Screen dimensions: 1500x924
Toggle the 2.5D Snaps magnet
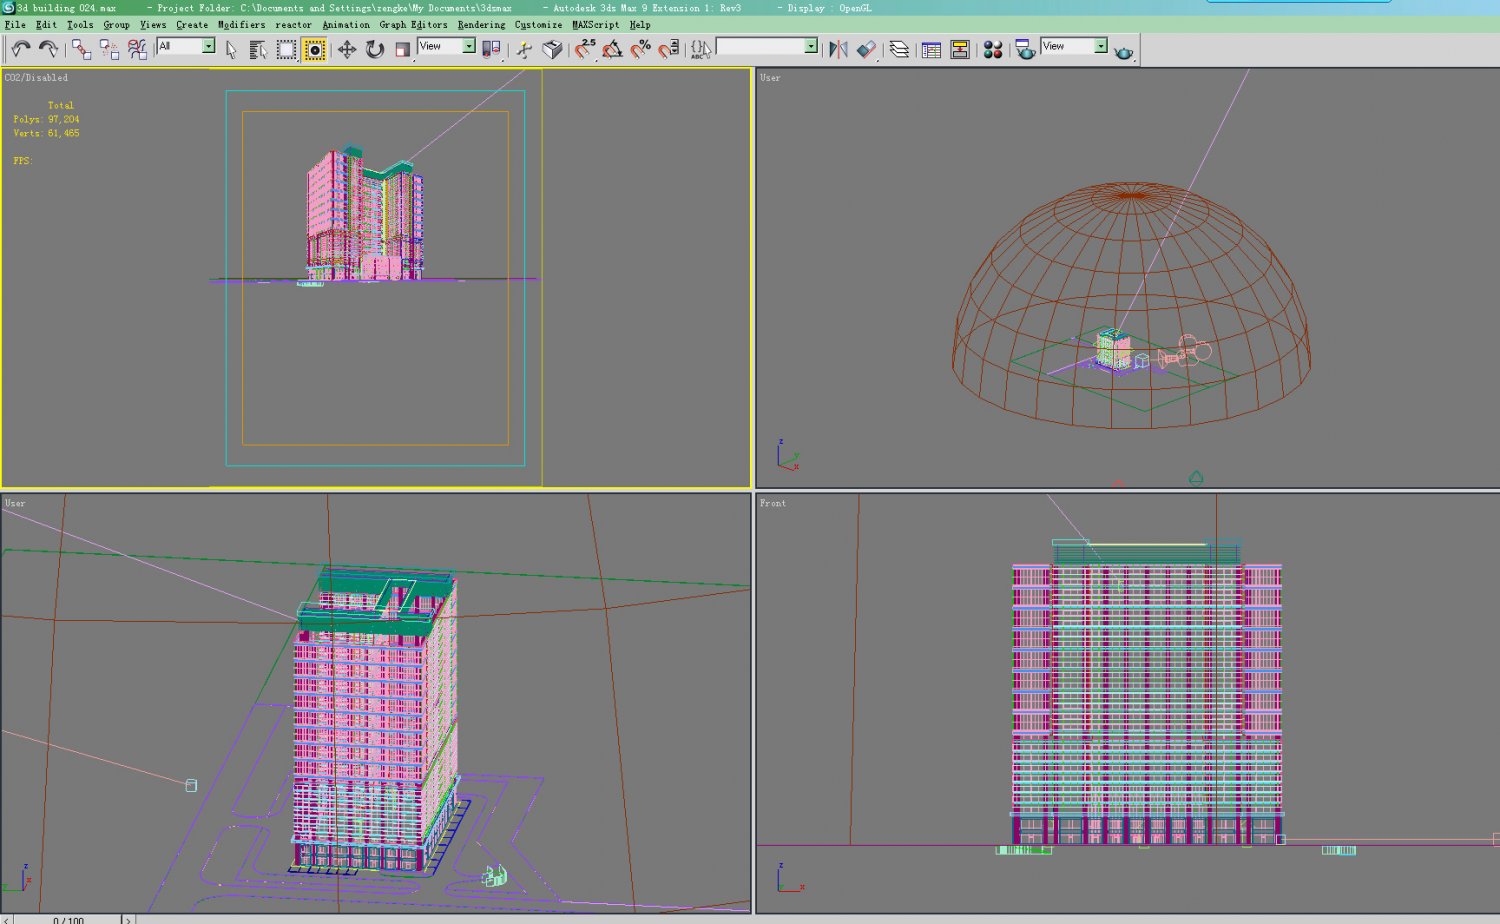[585, 49]
